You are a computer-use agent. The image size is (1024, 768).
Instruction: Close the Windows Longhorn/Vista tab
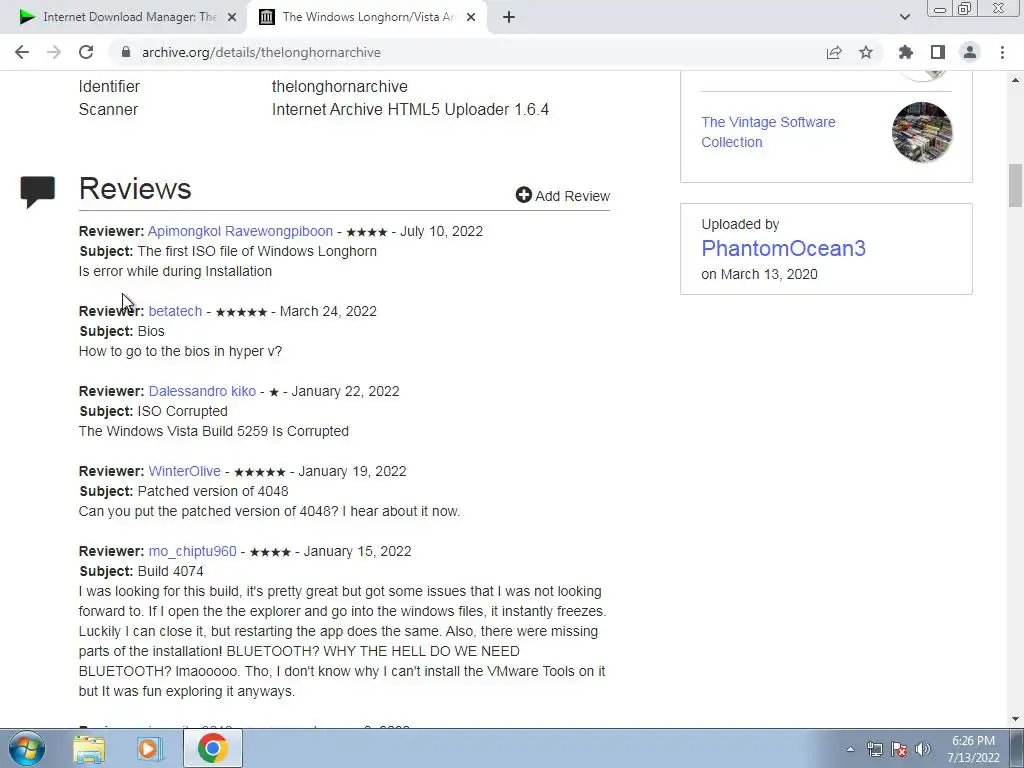pos(471,18)
